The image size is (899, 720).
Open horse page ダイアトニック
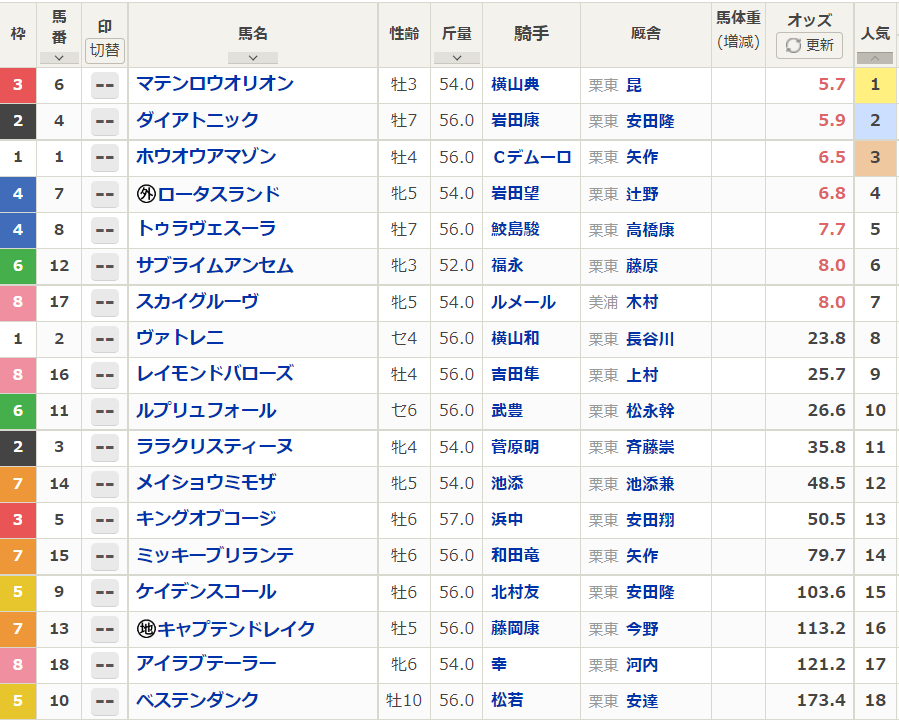pos(197,120)
